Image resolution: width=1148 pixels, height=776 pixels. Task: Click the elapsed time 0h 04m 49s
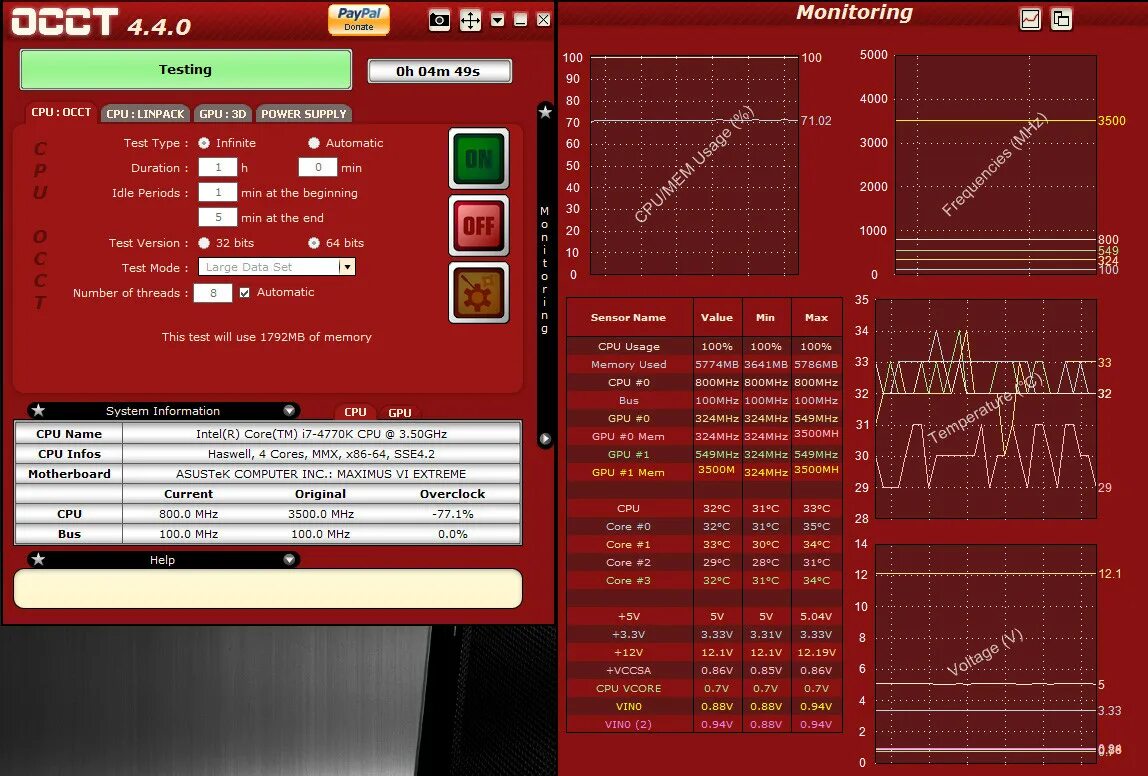[439, 71]
